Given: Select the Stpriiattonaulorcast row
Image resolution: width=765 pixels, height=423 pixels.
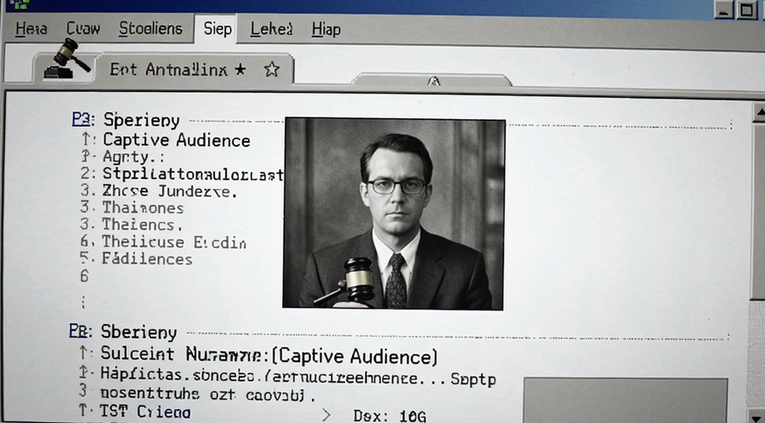Looking at the screenshot, I should (x=181, y=174).
